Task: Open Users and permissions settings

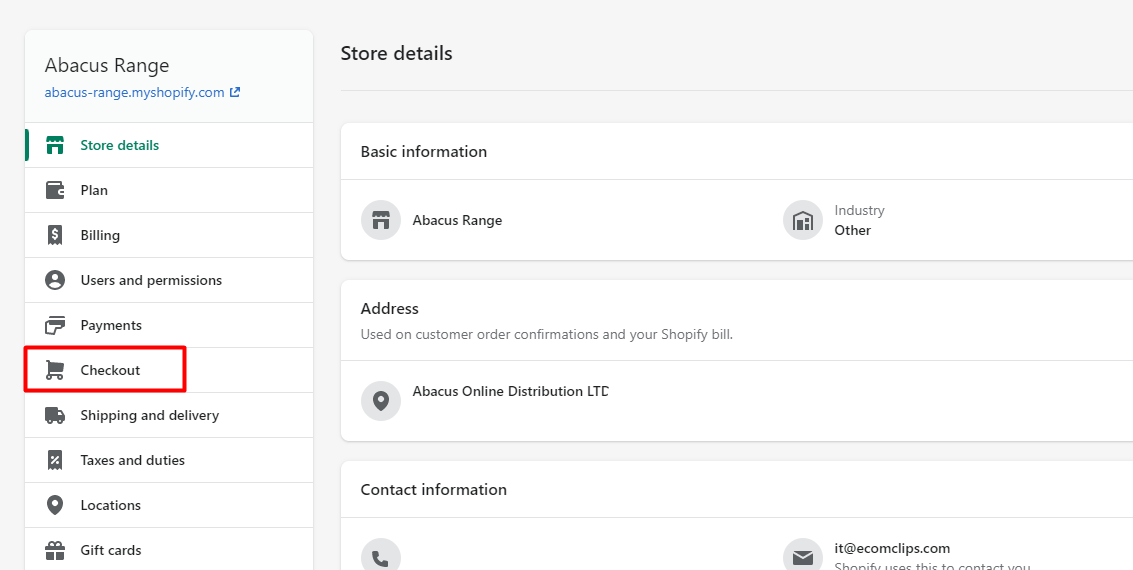Action: pyautogui.click(x=169, y=280)
